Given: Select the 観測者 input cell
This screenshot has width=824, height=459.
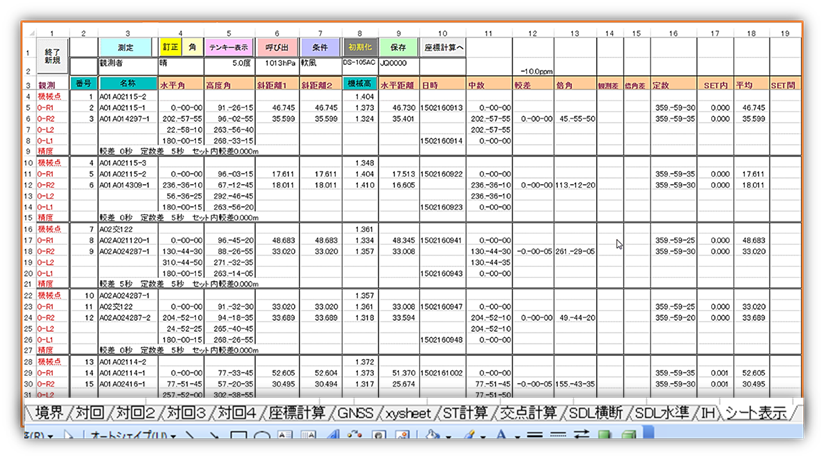Looking at the screenshot, I should pos(125,62).
